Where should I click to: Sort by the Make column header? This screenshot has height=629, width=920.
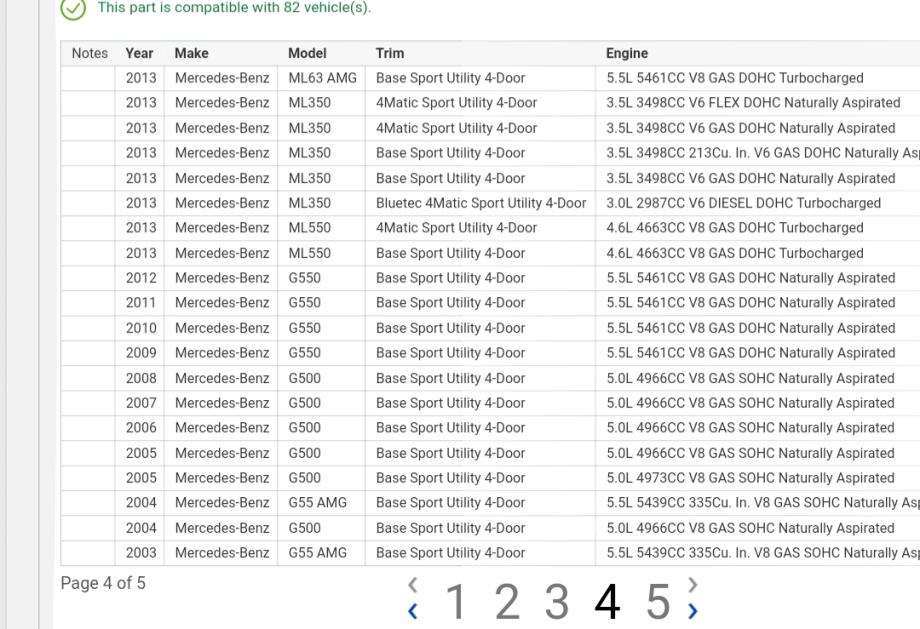pyautogui.click(x=191, y=53)
